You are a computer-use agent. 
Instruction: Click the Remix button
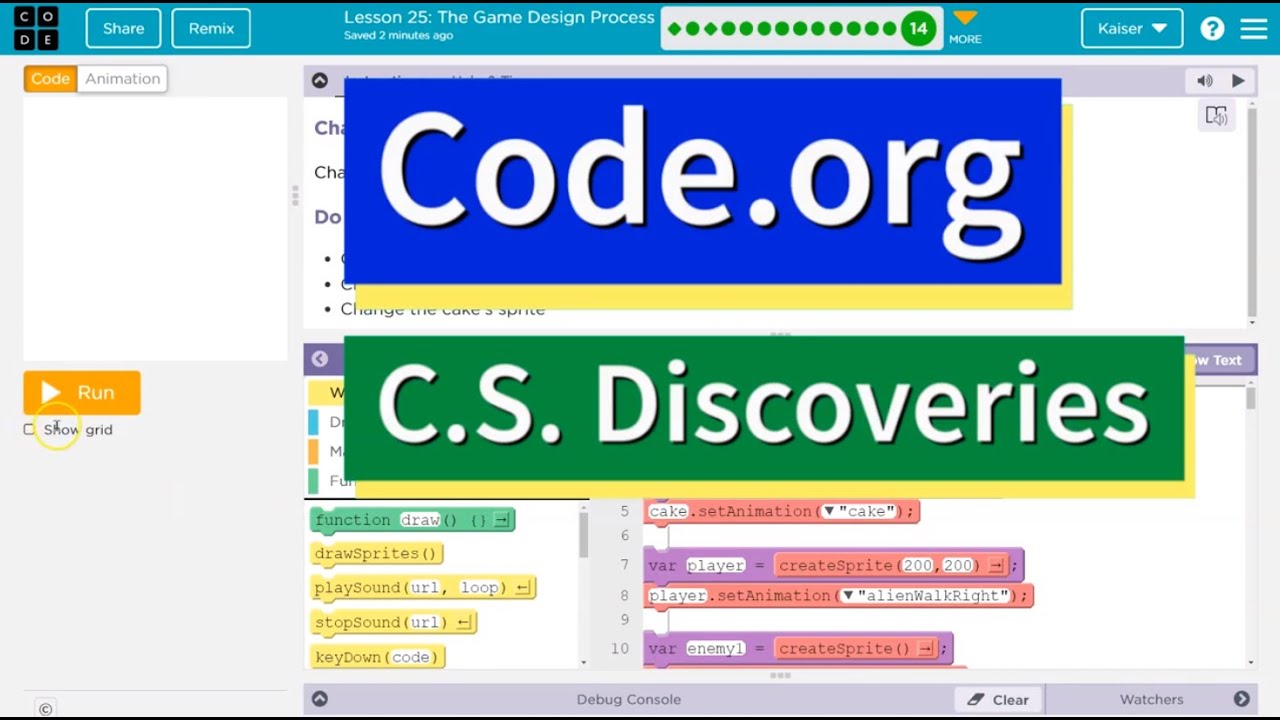(211, 28)
